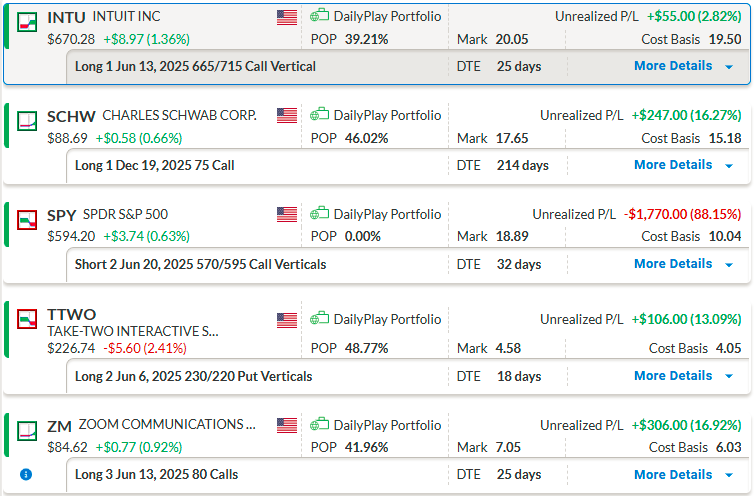This screenshot has width=755, height=496.
Task: Click INTU Mark value 20.05
Action: [512, 39]
